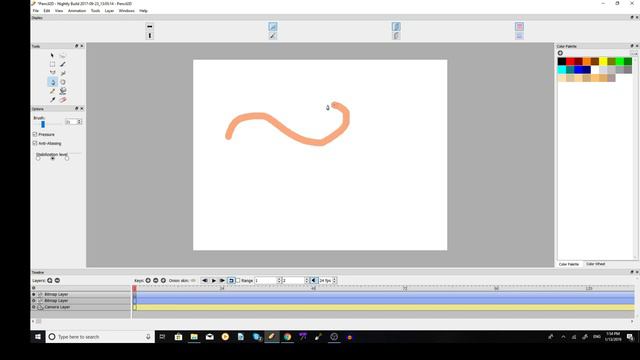Open Chrome from the taskbar

click(x=287, y=337)
